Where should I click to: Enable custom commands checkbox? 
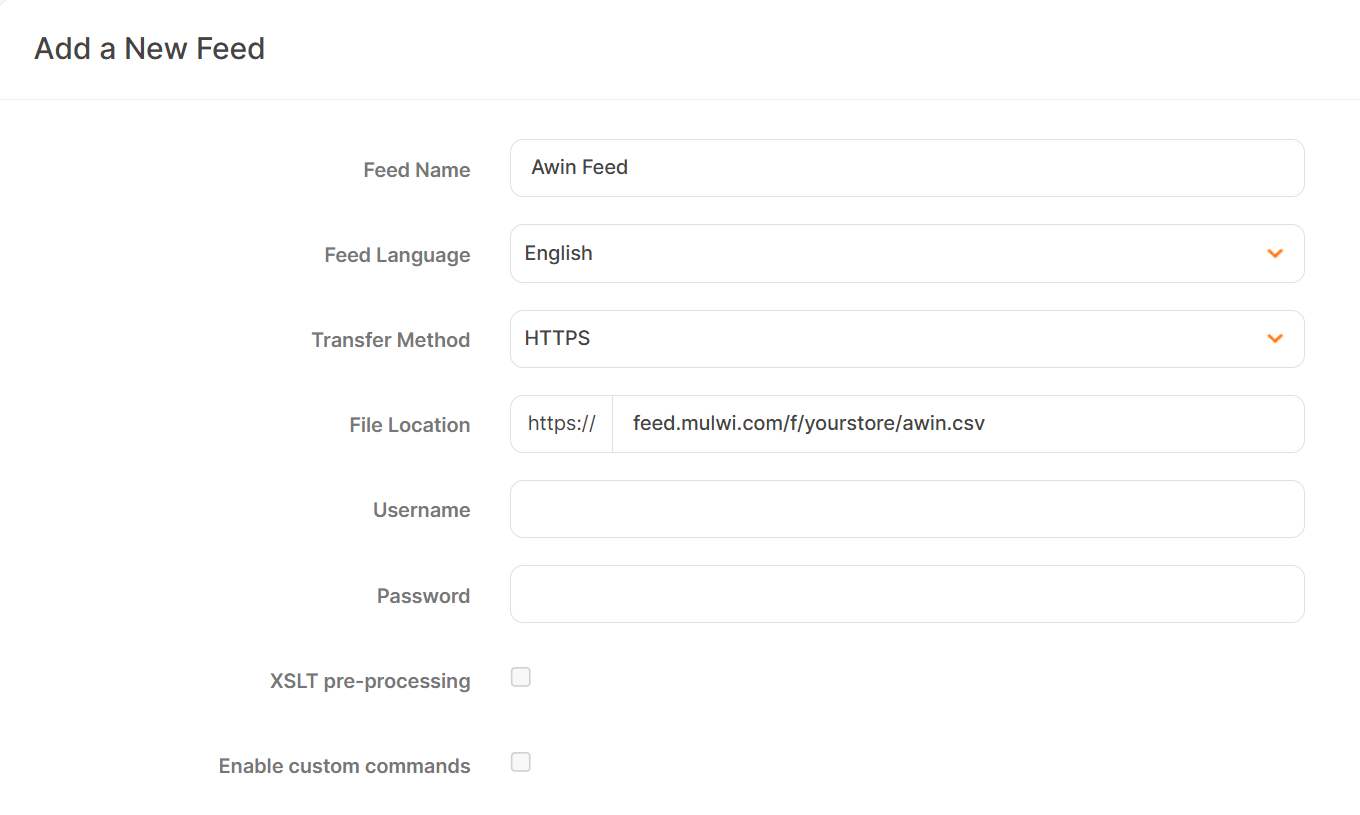pyautogui.click(x=520, y=762)
